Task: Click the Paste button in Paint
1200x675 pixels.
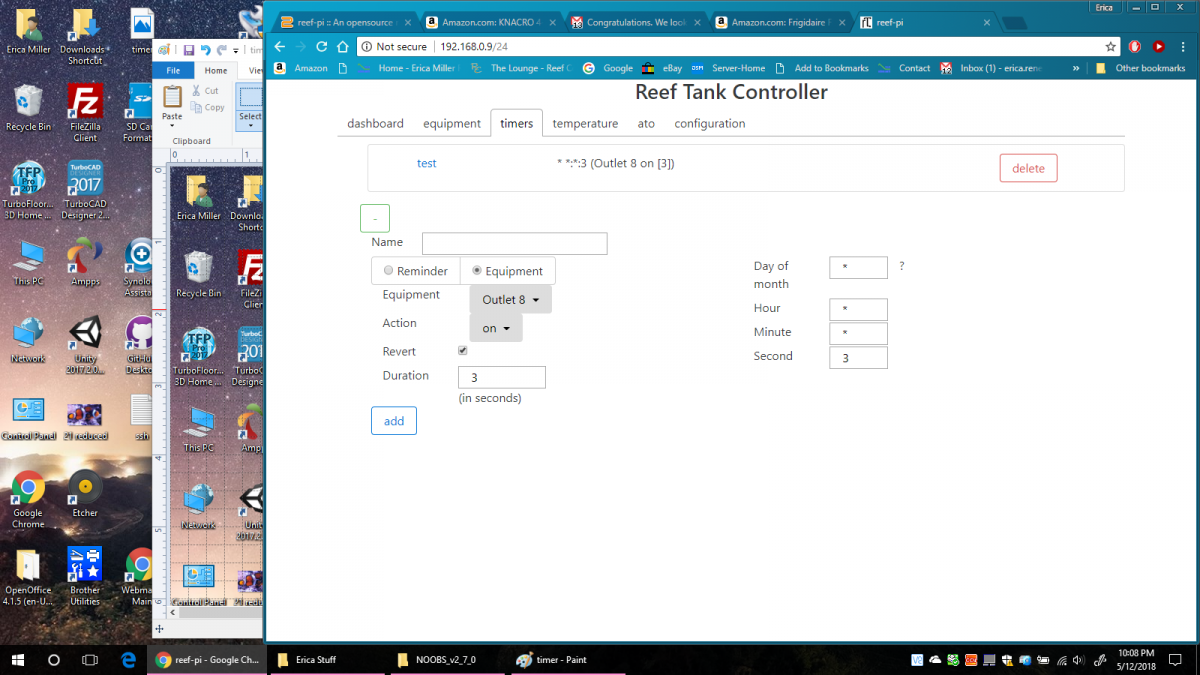Action: pos(172,105)
